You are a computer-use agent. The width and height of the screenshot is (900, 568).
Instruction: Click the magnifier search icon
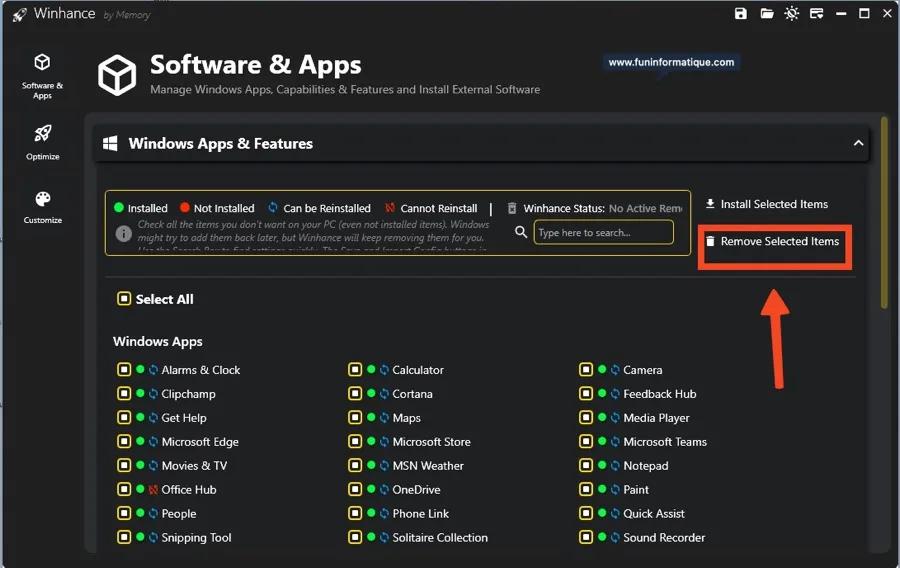pos(521,232)
